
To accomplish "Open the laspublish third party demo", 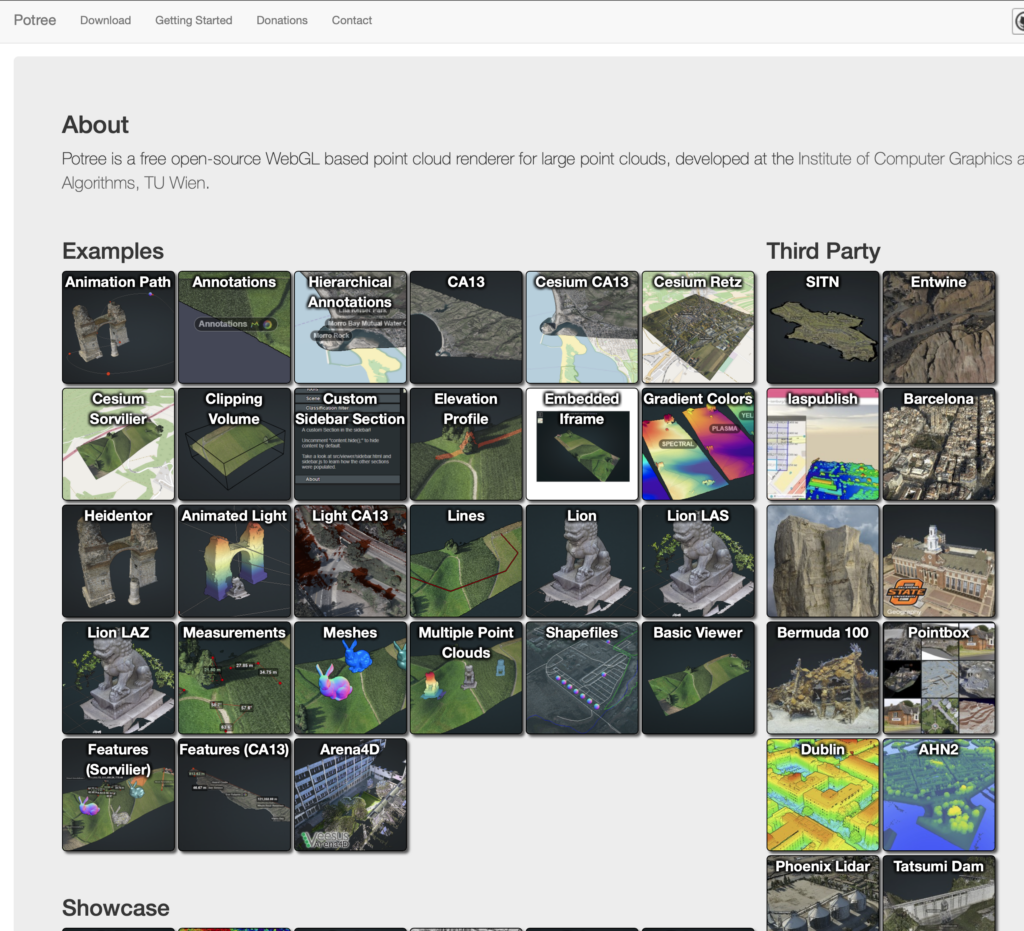I will click(x=823, y=444).
